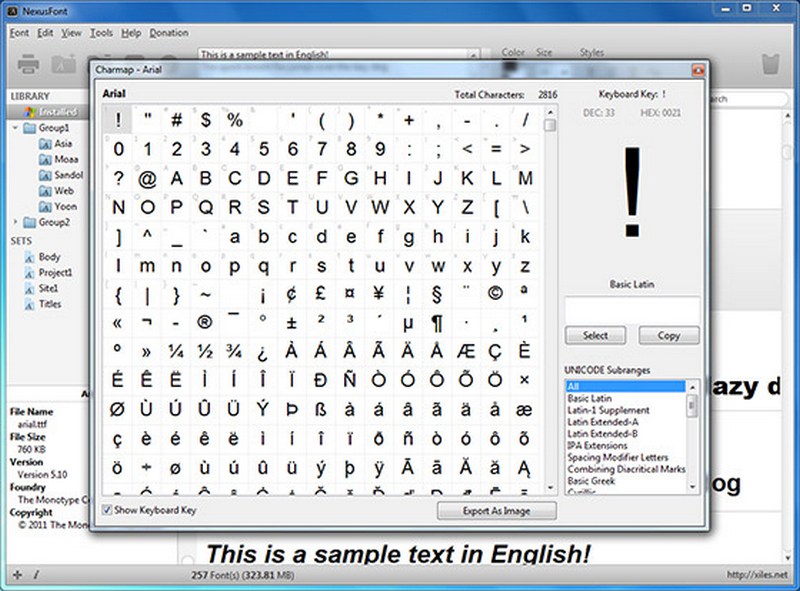Collapse the Group1 tree node
This screenshot has height=591, width=800.
click(x=16, y=129)
